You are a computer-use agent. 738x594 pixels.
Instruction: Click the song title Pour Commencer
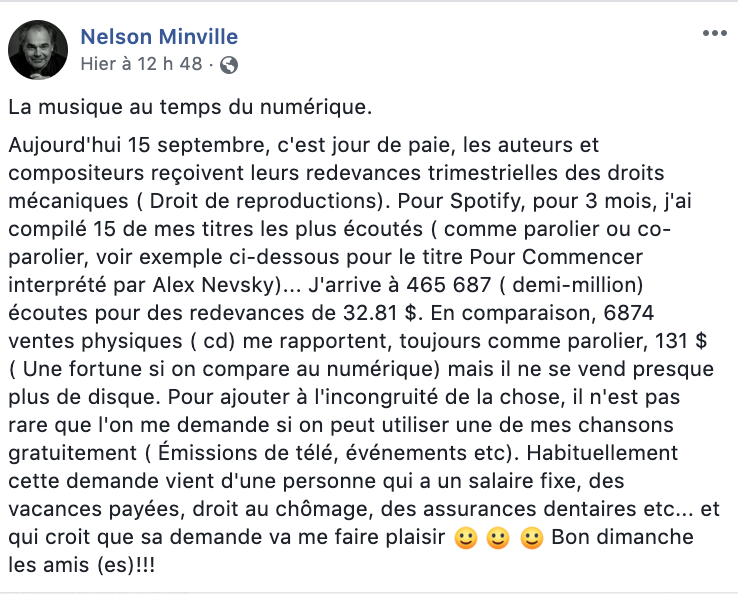pos(556,257)
